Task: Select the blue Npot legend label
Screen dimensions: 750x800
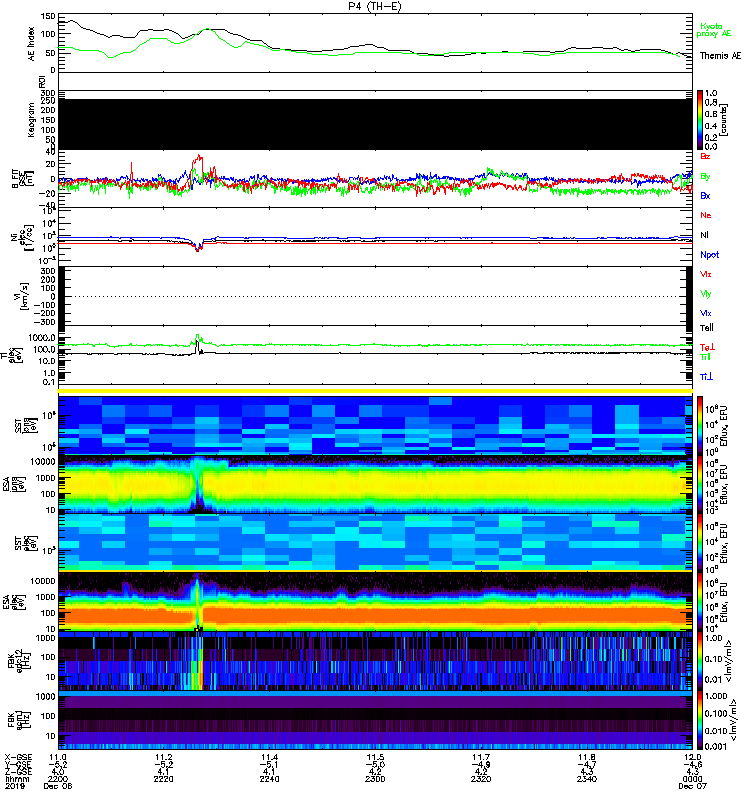Action: (709, 255)
